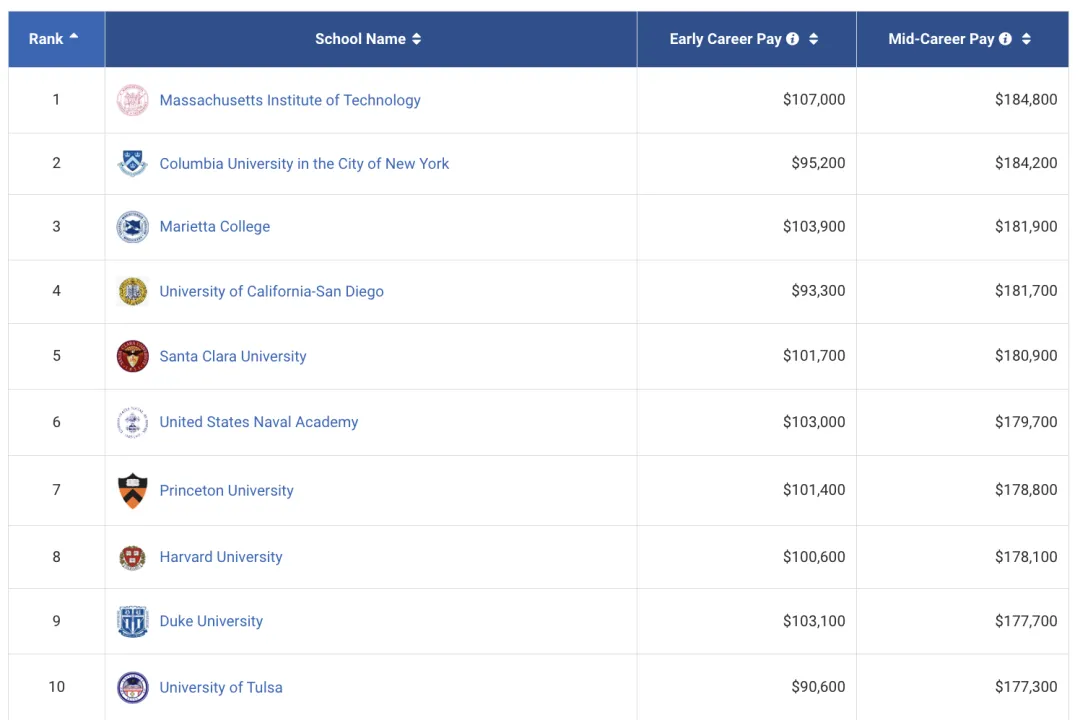This screenshot has width=1080, height=720.
Task: Click rank number 1 cell
Action: [56, 100]
